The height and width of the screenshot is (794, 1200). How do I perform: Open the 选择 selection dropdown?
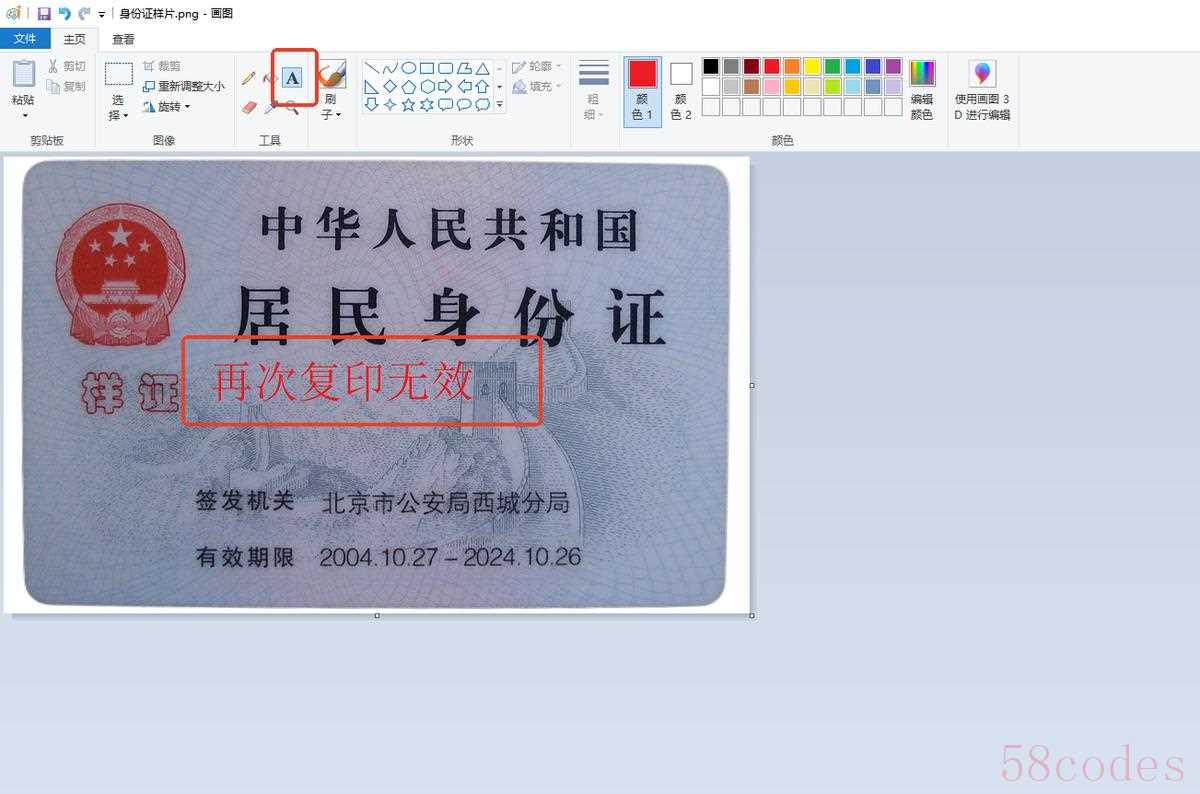click(119, 114)
